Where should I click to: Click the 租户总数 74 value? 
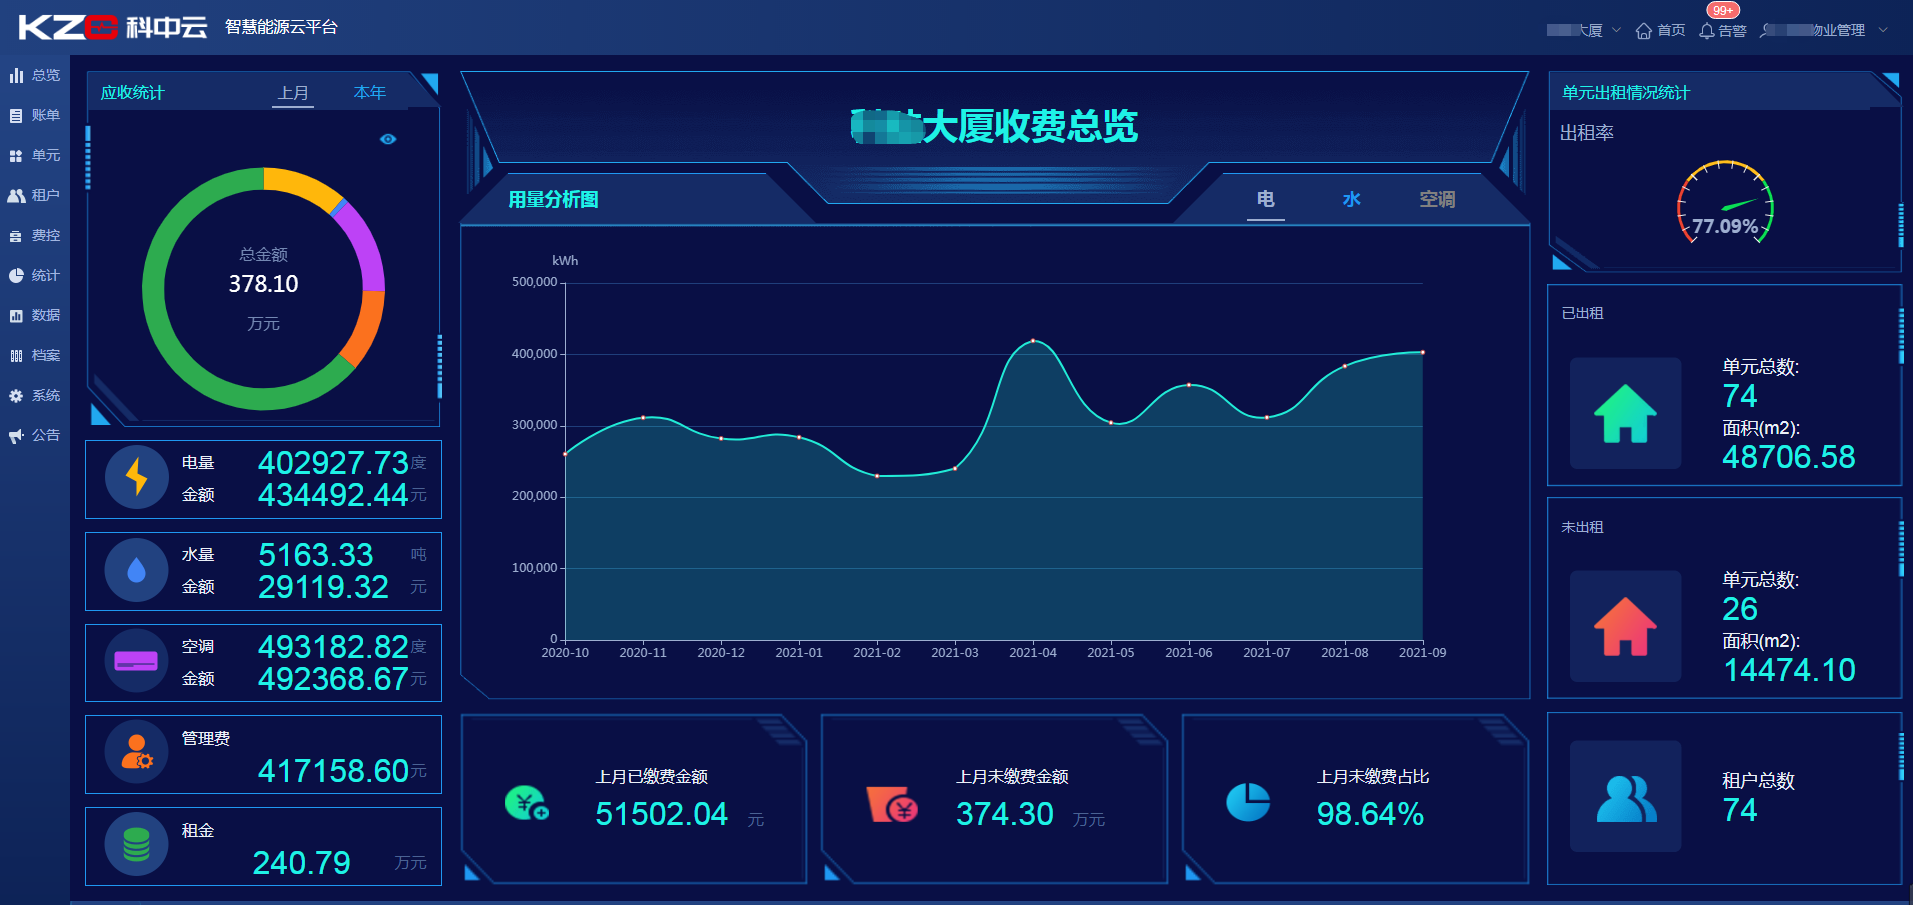pyautogui.click(x=1740, y=810)
